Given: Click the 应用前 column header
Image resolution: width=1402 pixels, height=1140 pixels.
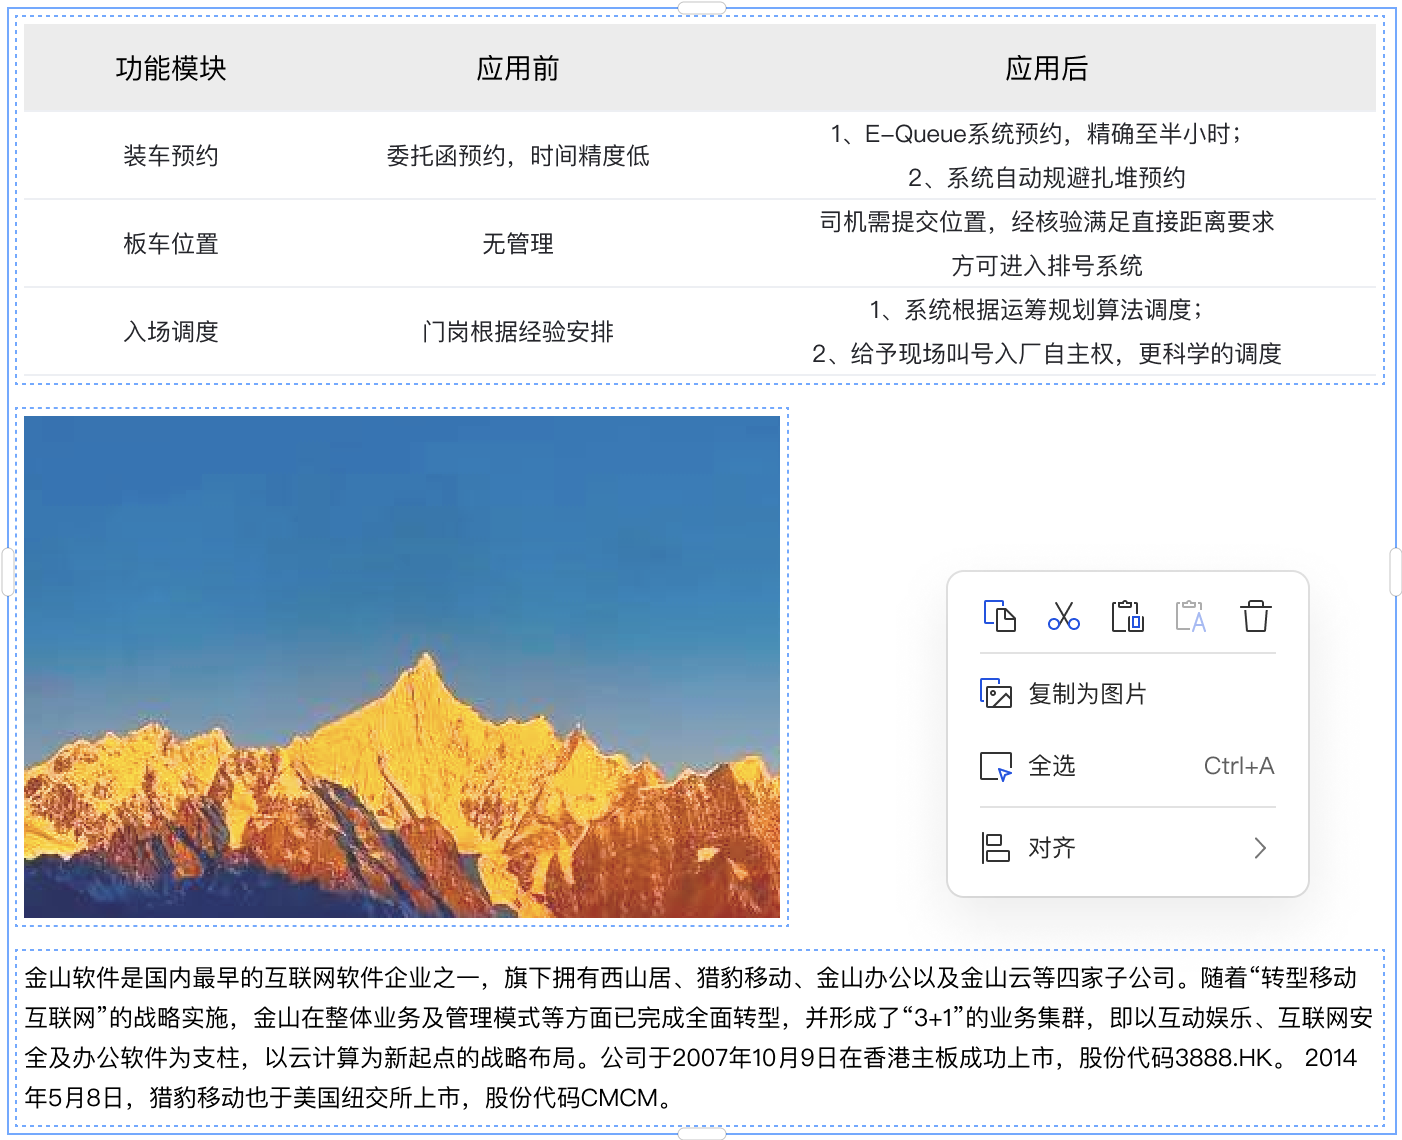Looking at the screenshot, I should [x=517, y=68].
